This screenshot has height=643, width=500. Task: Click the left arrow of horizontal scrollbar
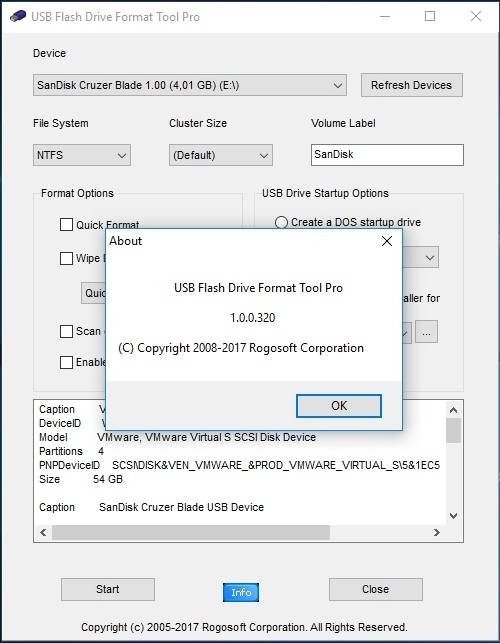(x=43, y=532)
